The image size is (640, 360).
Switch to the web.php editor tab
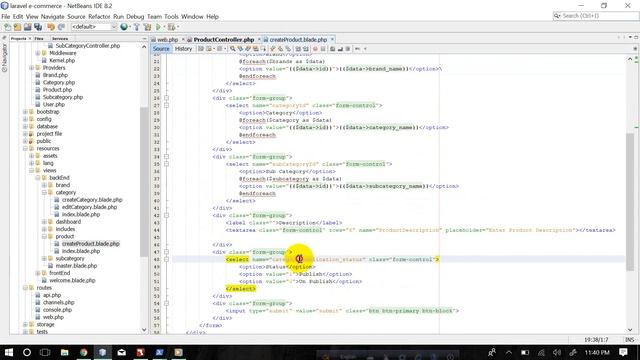pos(168,40)
